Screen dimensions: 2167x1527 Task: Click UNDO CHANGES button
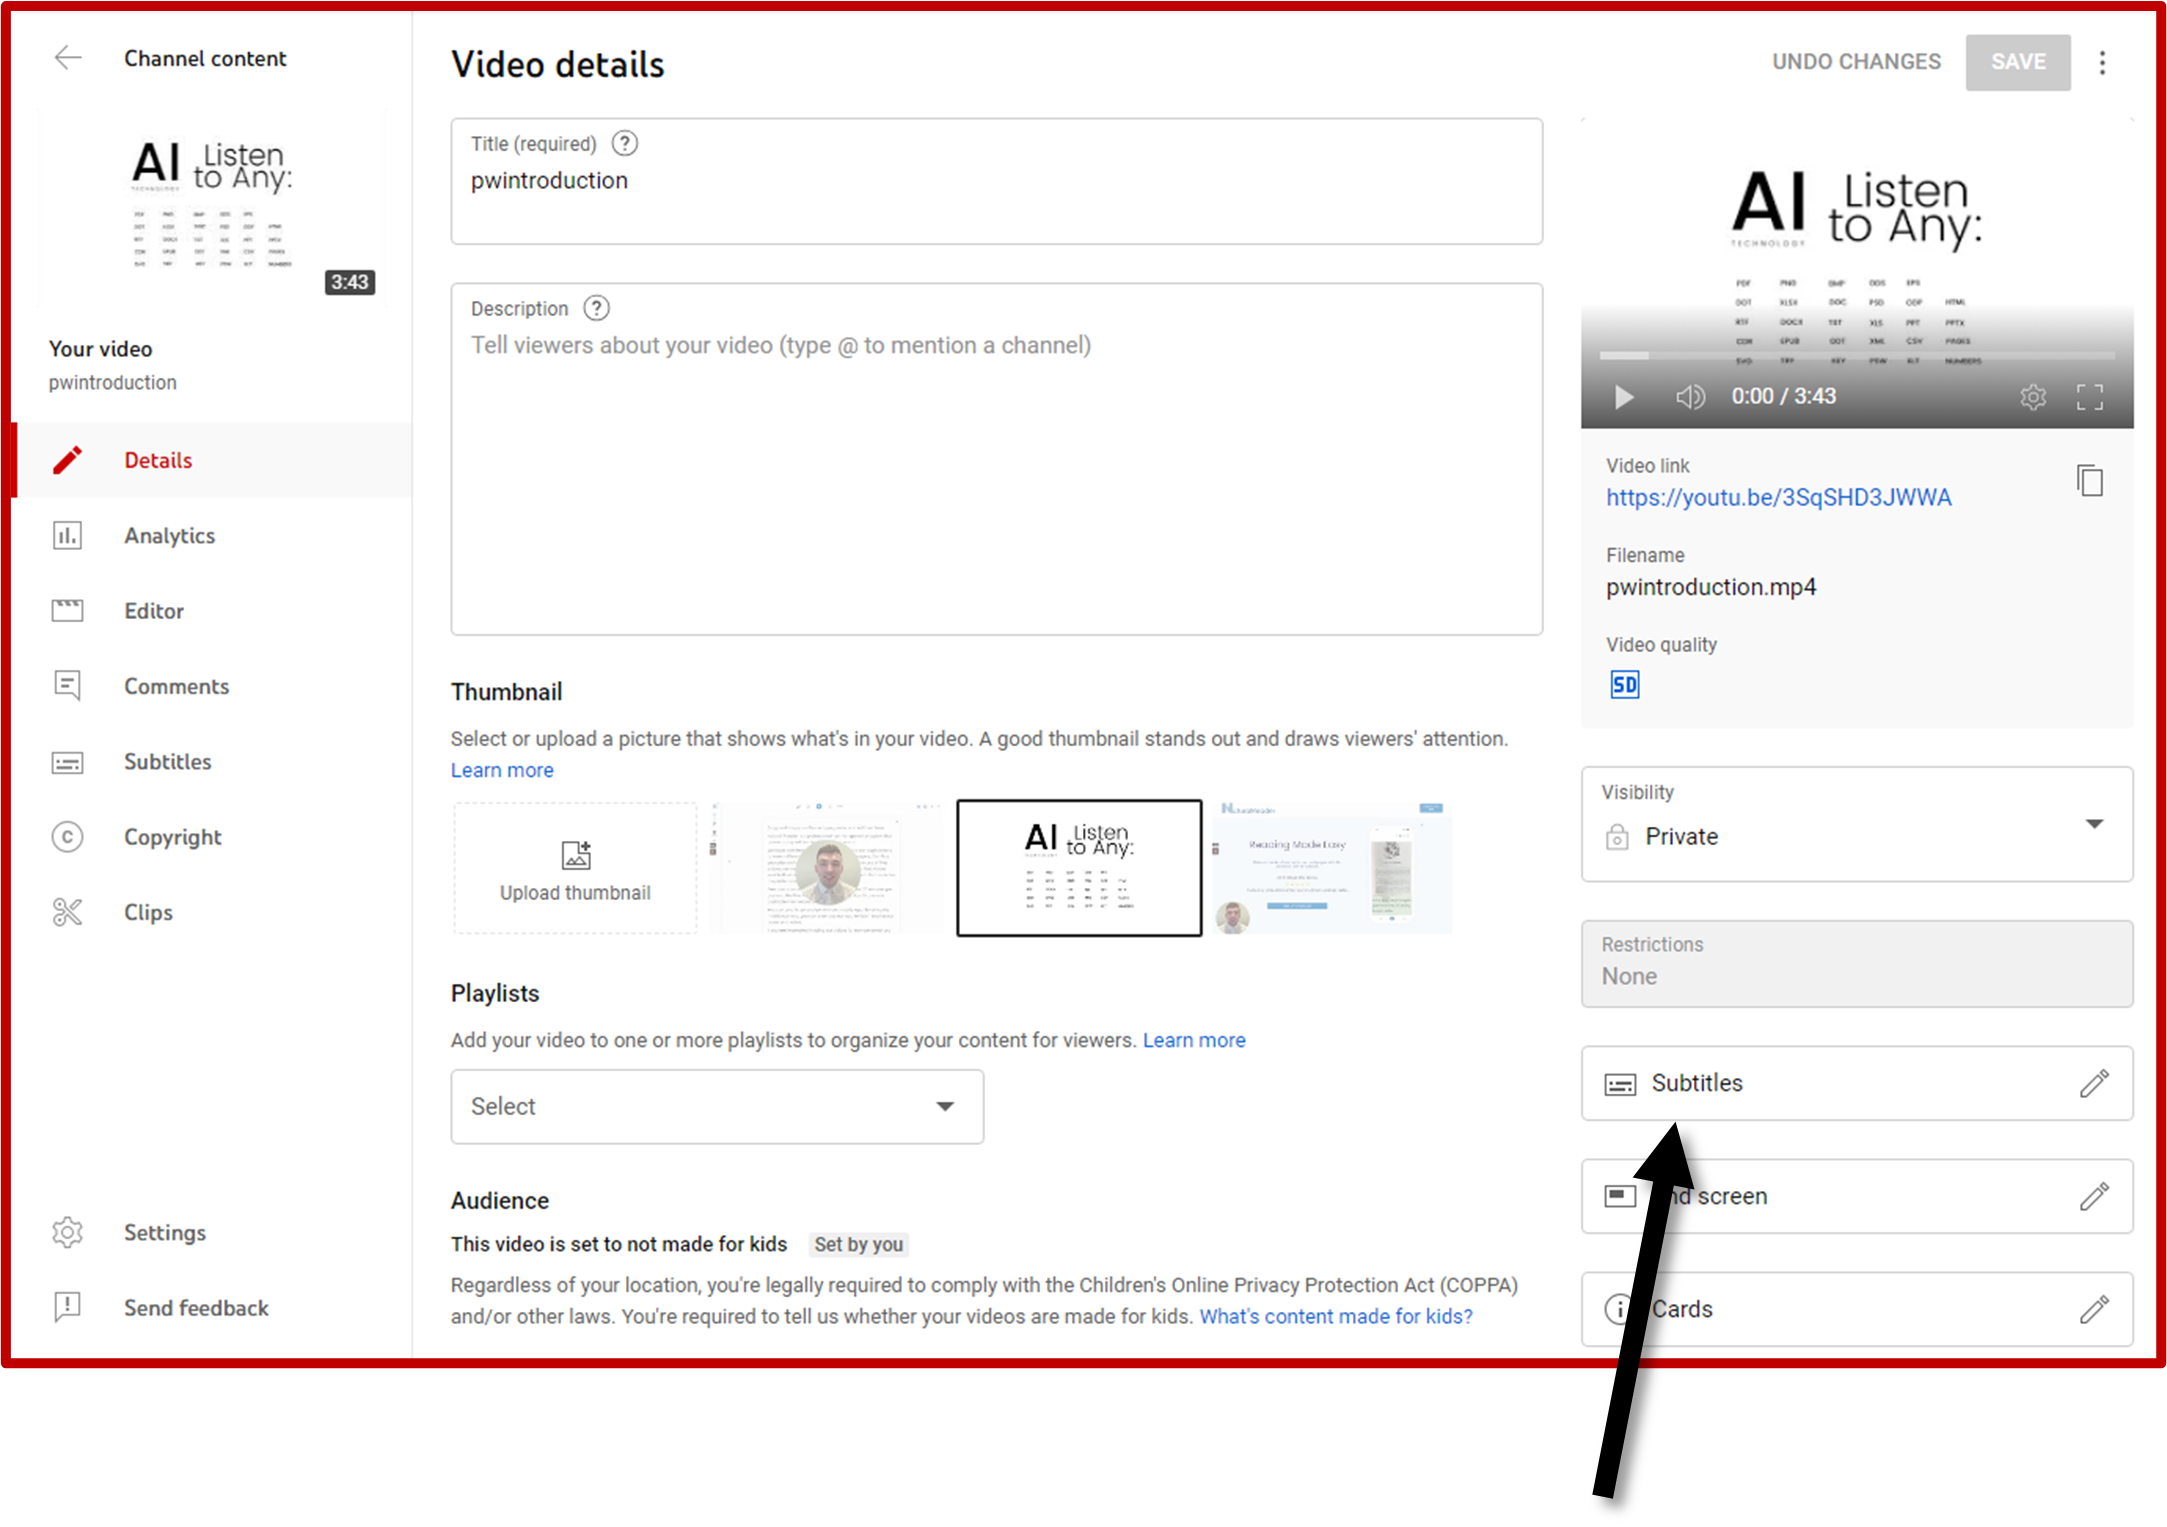pos(1857,62)
